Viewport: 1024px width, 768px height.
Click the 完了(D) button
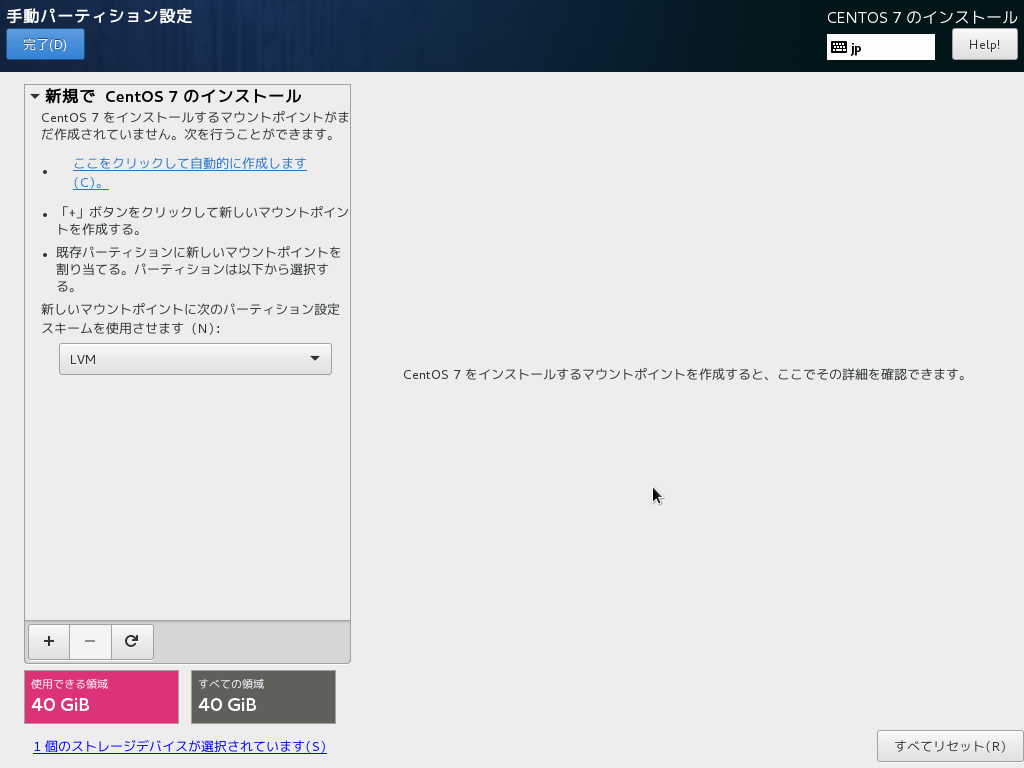(44, 44)
